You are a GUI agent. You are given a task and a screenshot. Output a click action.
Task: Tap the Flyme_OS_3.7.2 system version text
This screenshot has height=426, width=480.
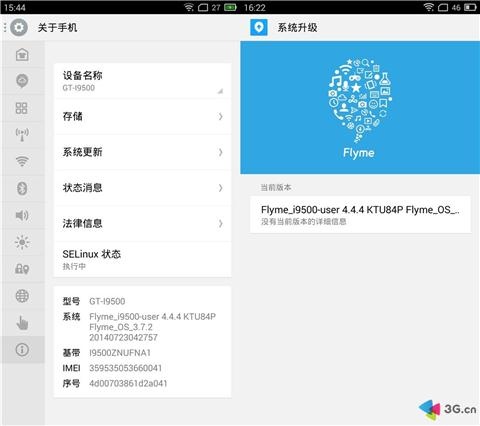point(121,327)
